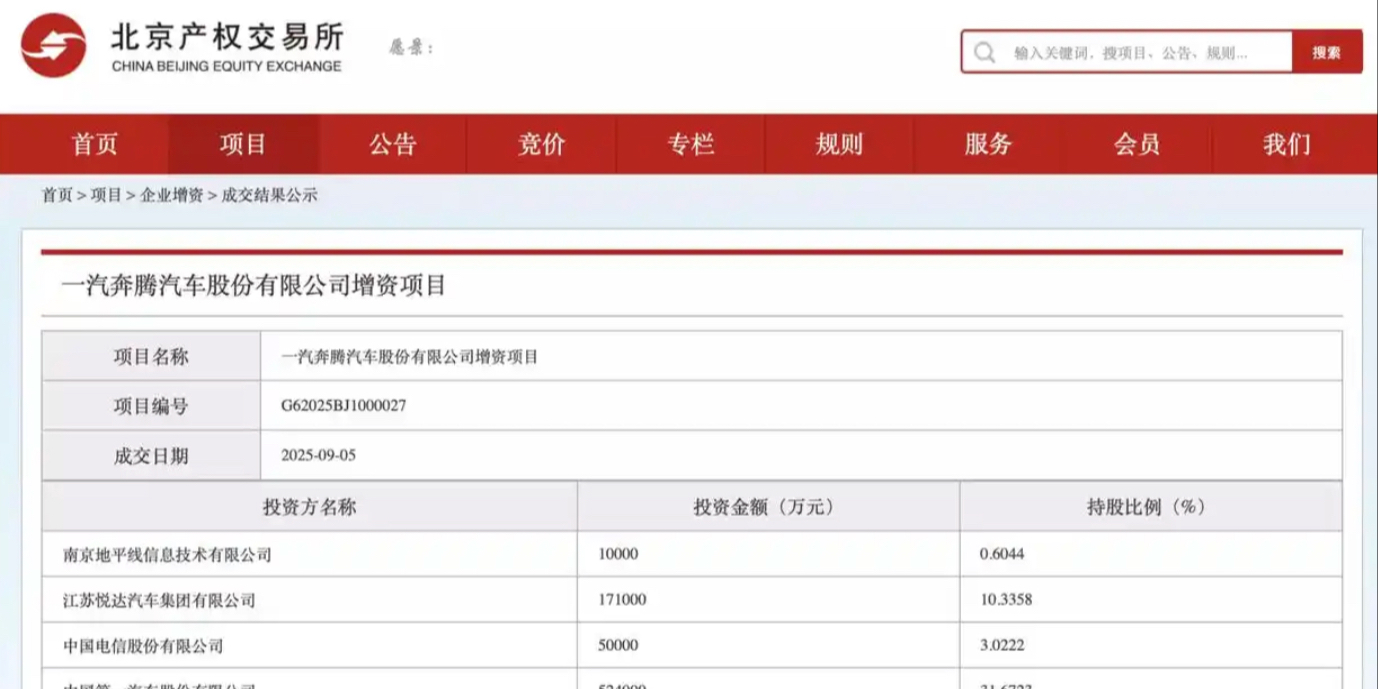Select the project name value in 项目名称 row
1378x689 pixels.
[410, 356]
